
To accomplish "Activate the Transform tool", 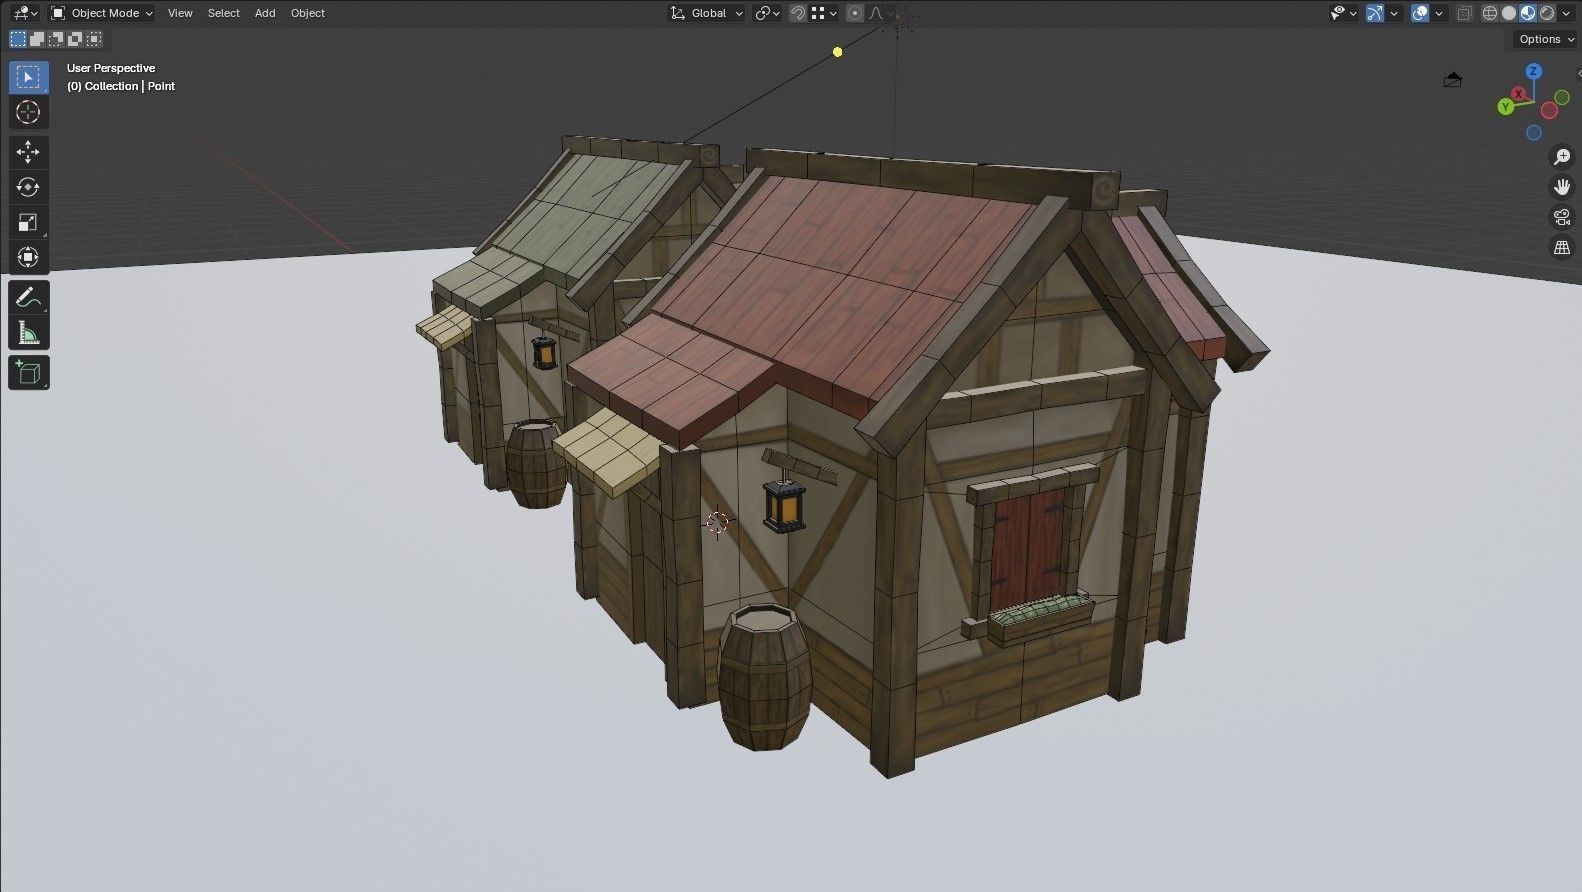I will pos(28,257).
